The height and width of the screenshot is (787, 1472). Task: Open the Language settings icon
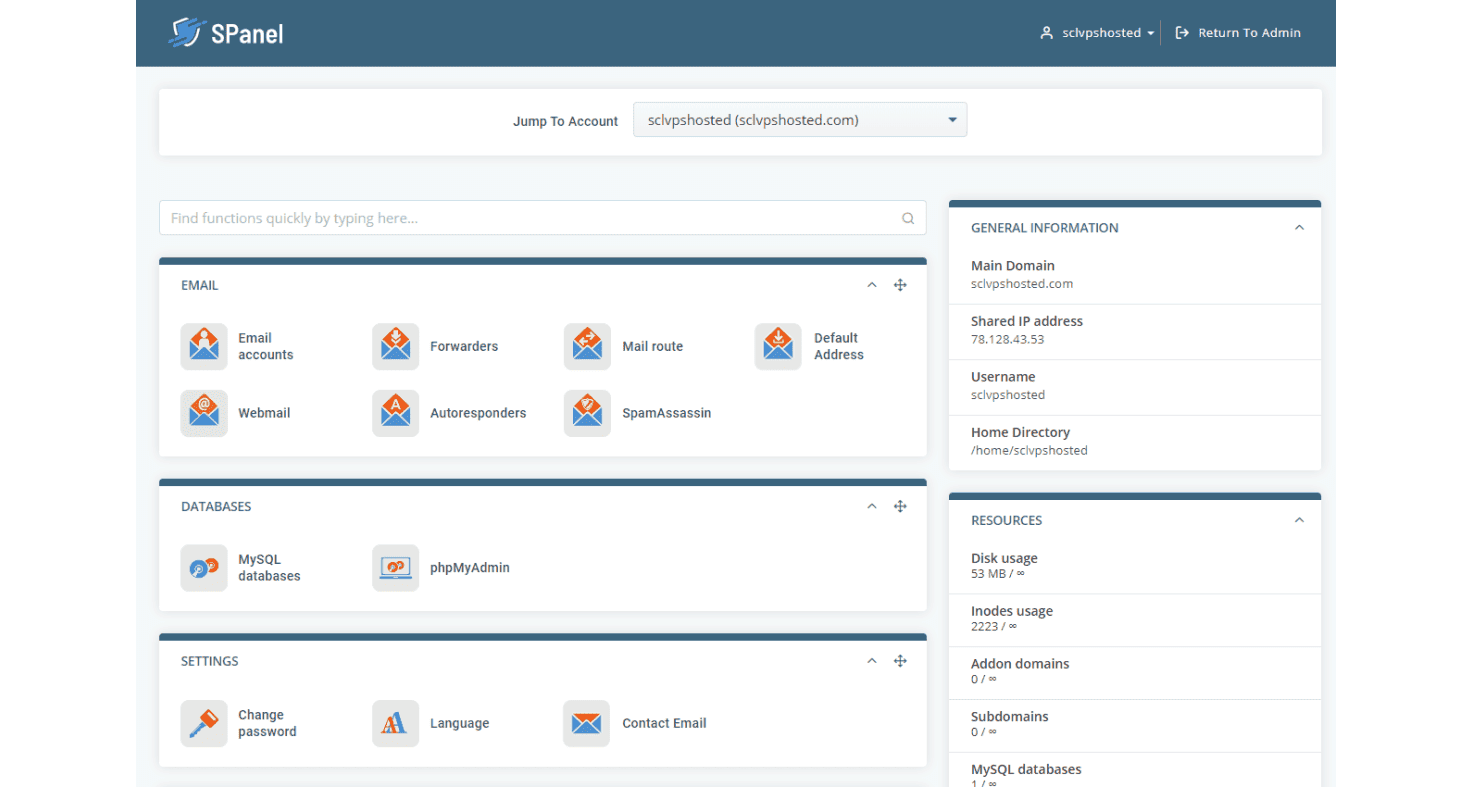396,723
